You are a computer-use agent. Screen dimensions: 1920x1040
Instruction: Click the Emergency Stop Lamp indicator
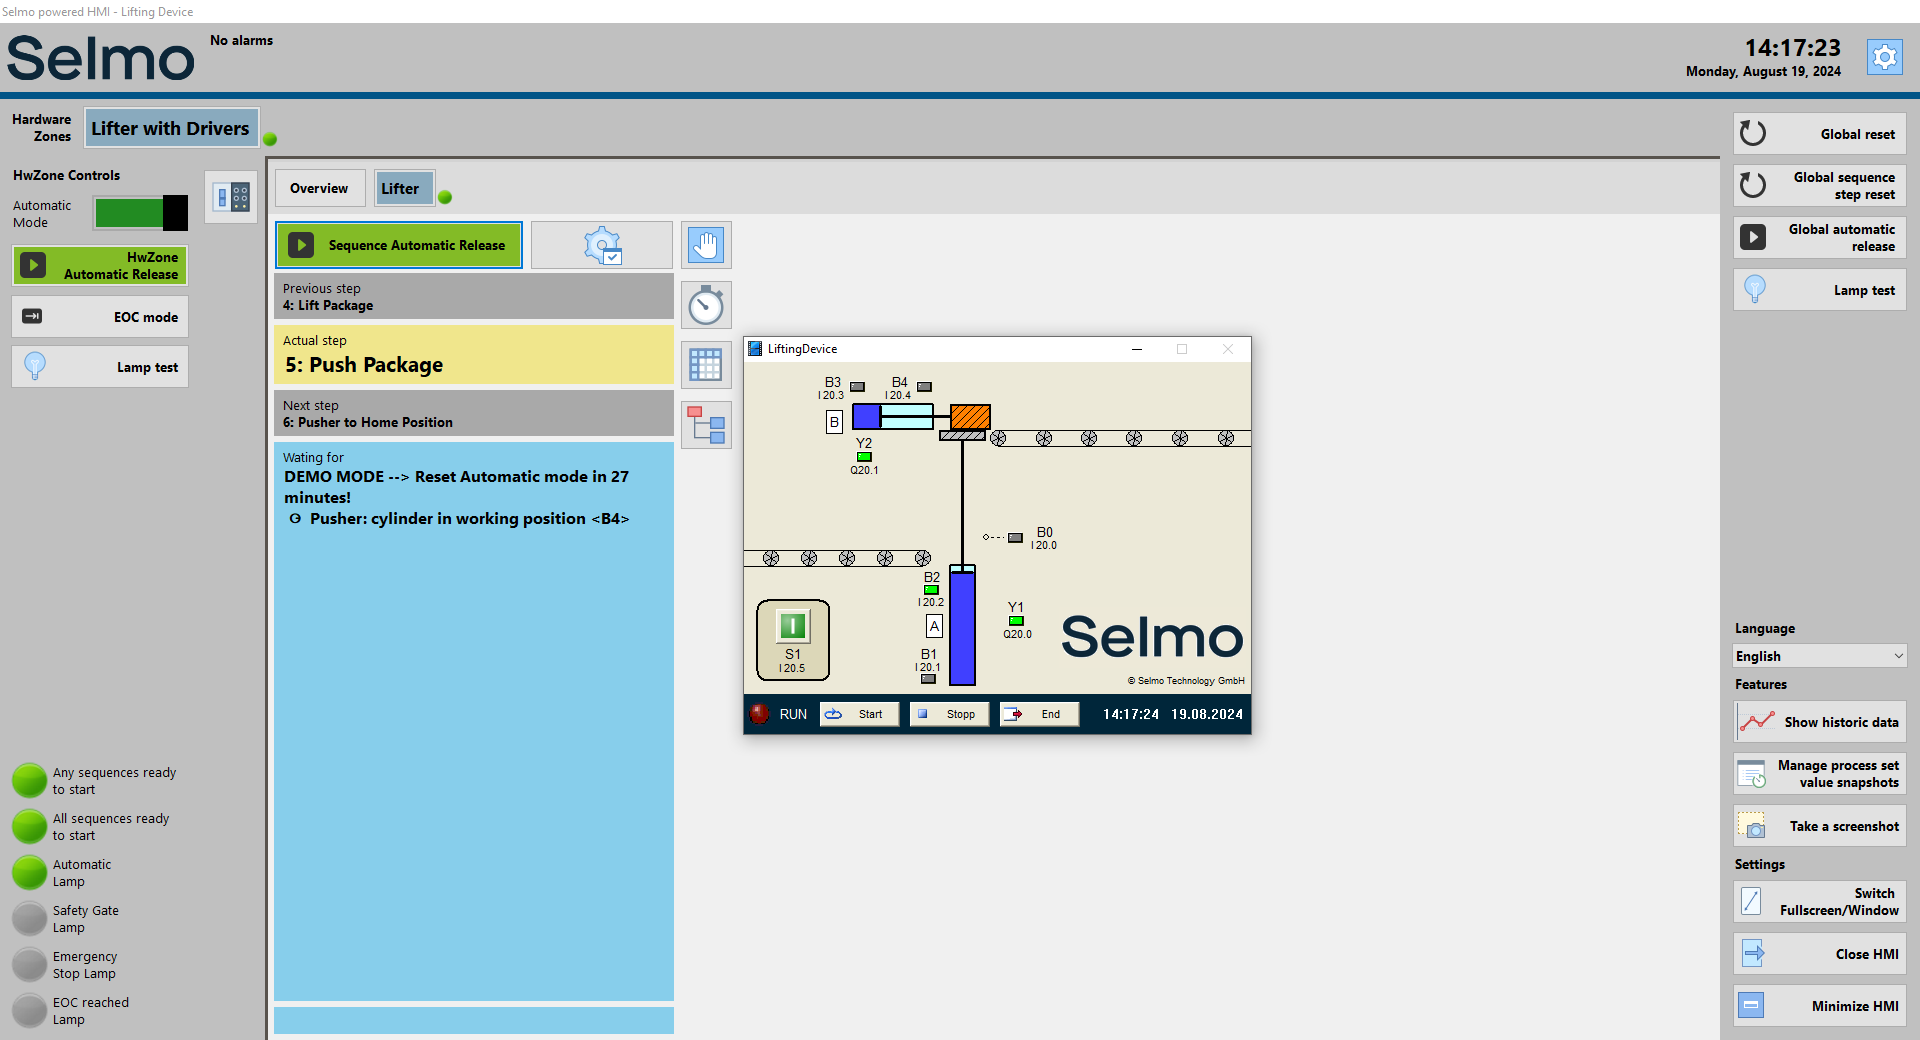pos(30,965)
